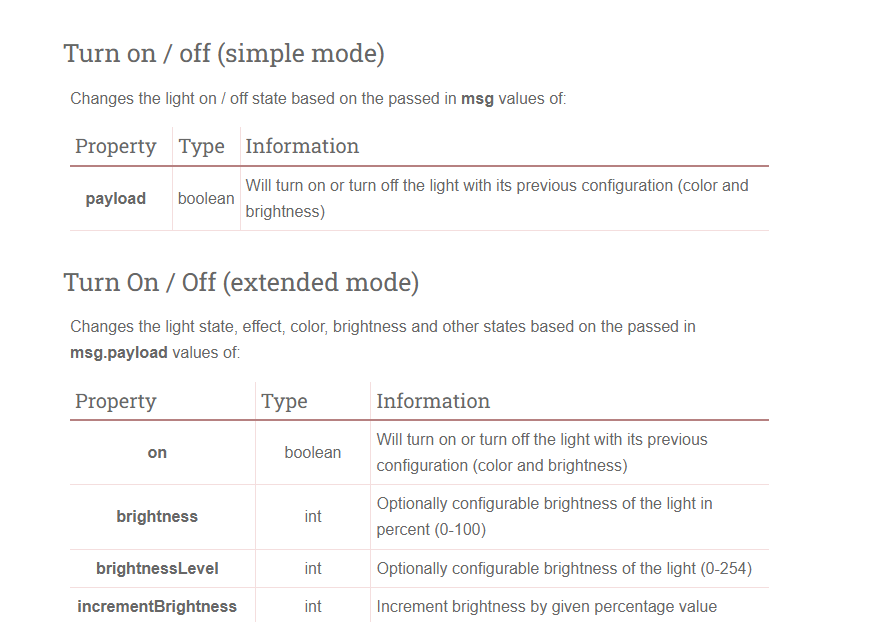Click the "boolean" type in the "on" row
Screen dimensions: 895x622
coord(313,453)
